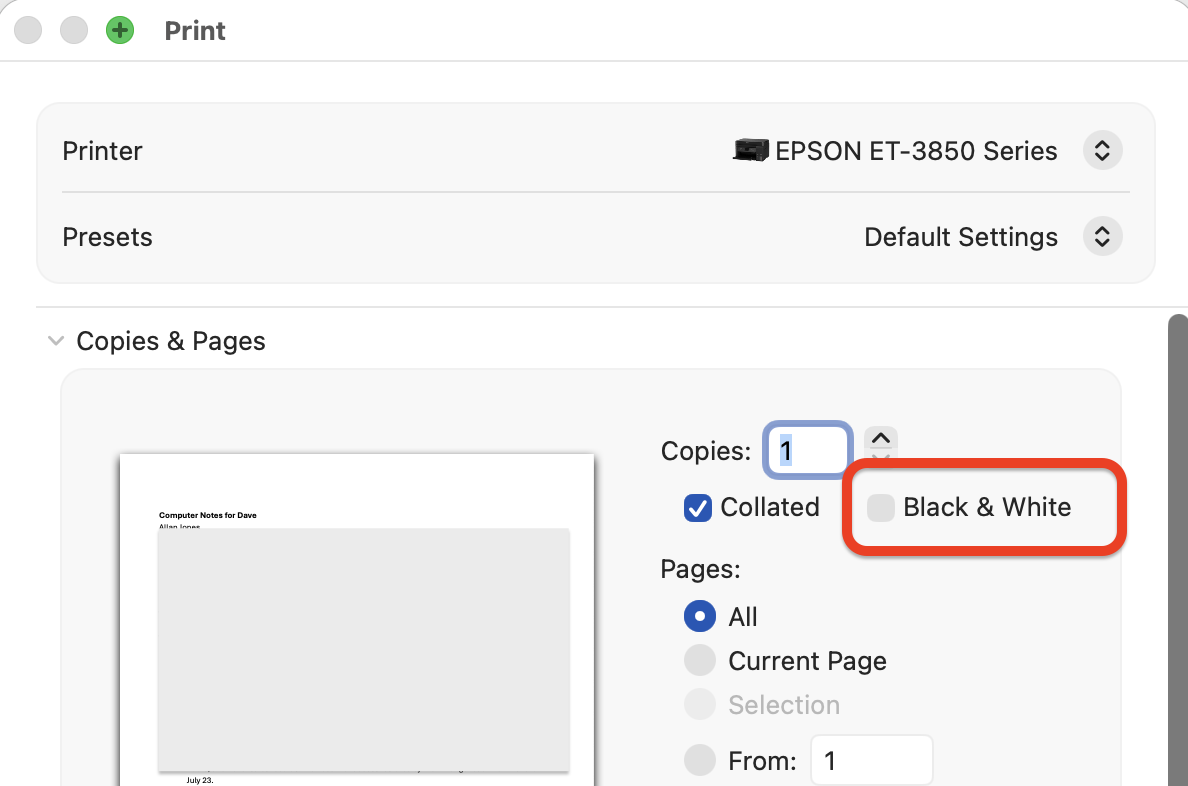The image size is (1188, 786).
Task: Uncheck the Collated checkbox
Action: [x=697, y=507]
